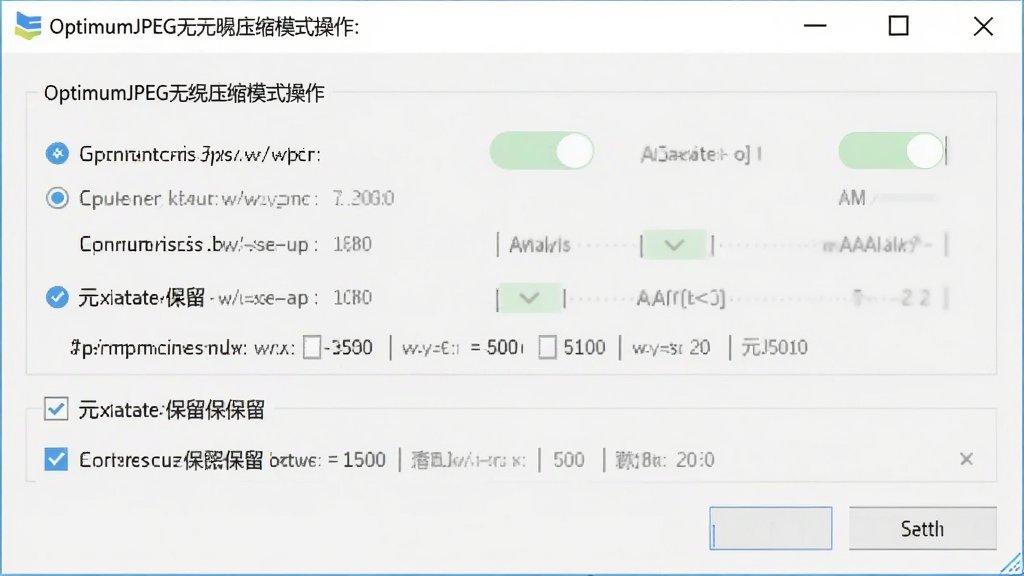Tick the checkbox before -3500
Screen dimensions: 1024x576
pos(312,347)
